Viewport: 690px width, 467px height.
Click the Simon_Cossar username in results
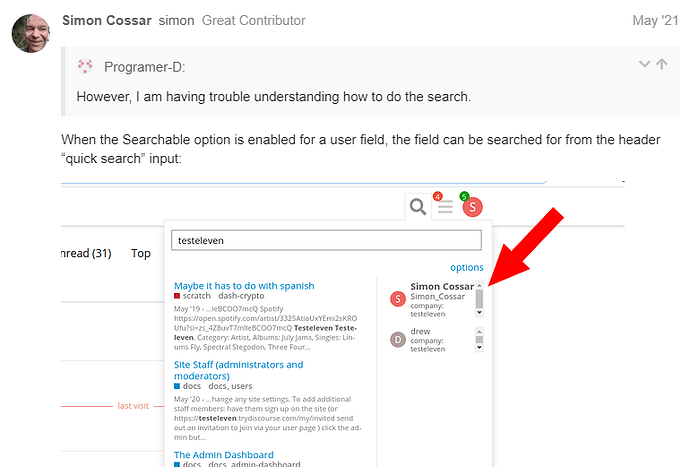(437, 297)
